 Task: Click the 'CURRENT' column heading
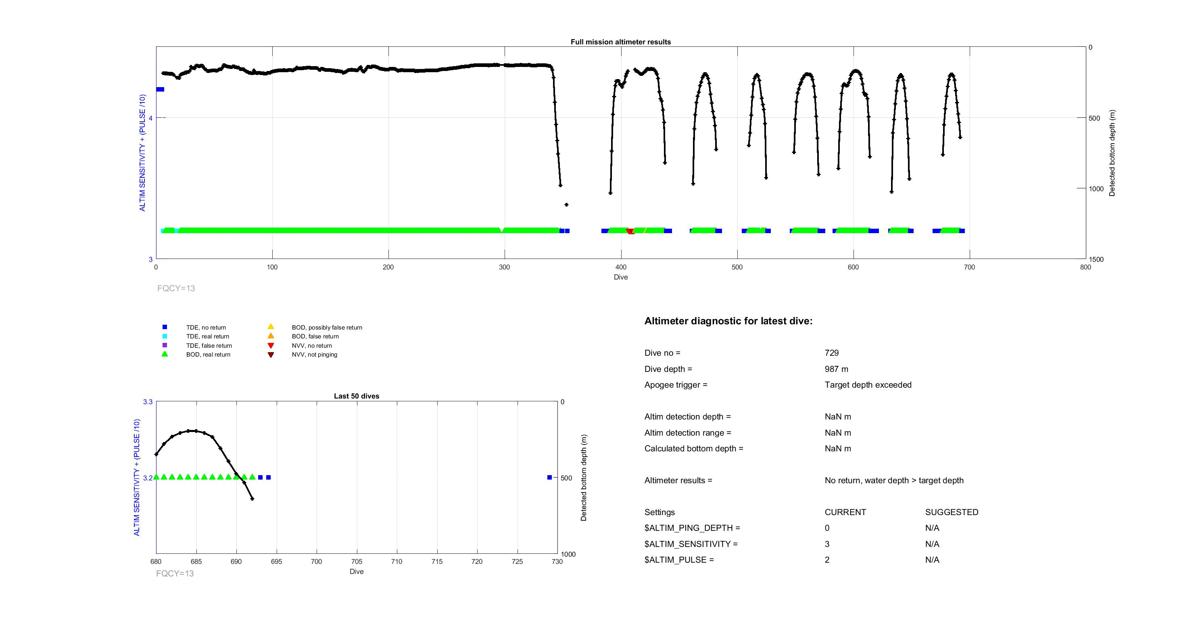point(845,512)
